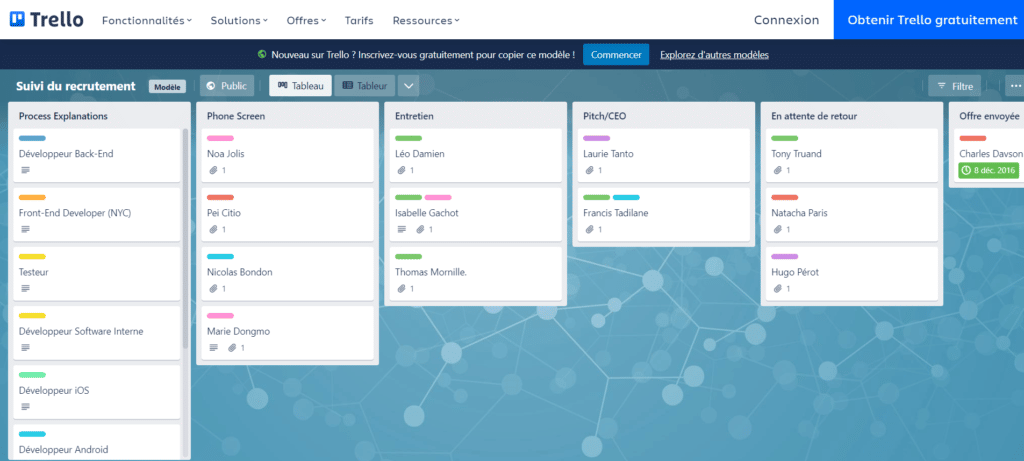
Task: Click the attachment icon on Laurie Tanto card
Action: tap(589, 171)
